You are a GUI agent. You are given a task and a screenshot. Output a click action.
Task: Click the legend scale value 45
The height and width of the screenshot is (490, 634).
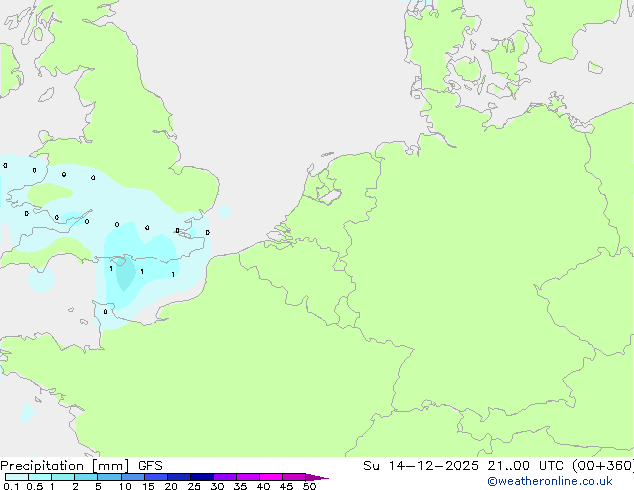[x=286, y=487]
